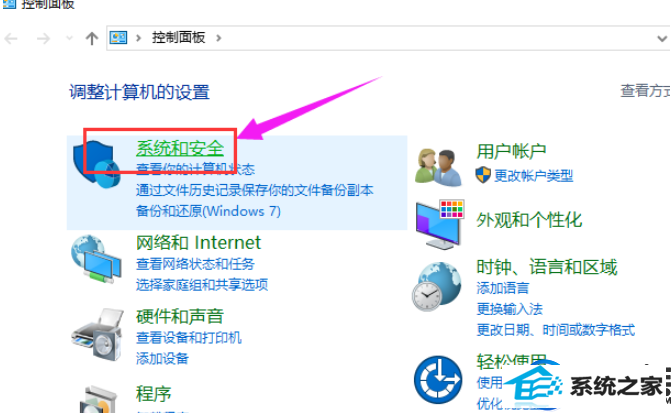Screen dimensions: 671x413
Task: Open 查看网络状态和任务 link
Action: 195,264
